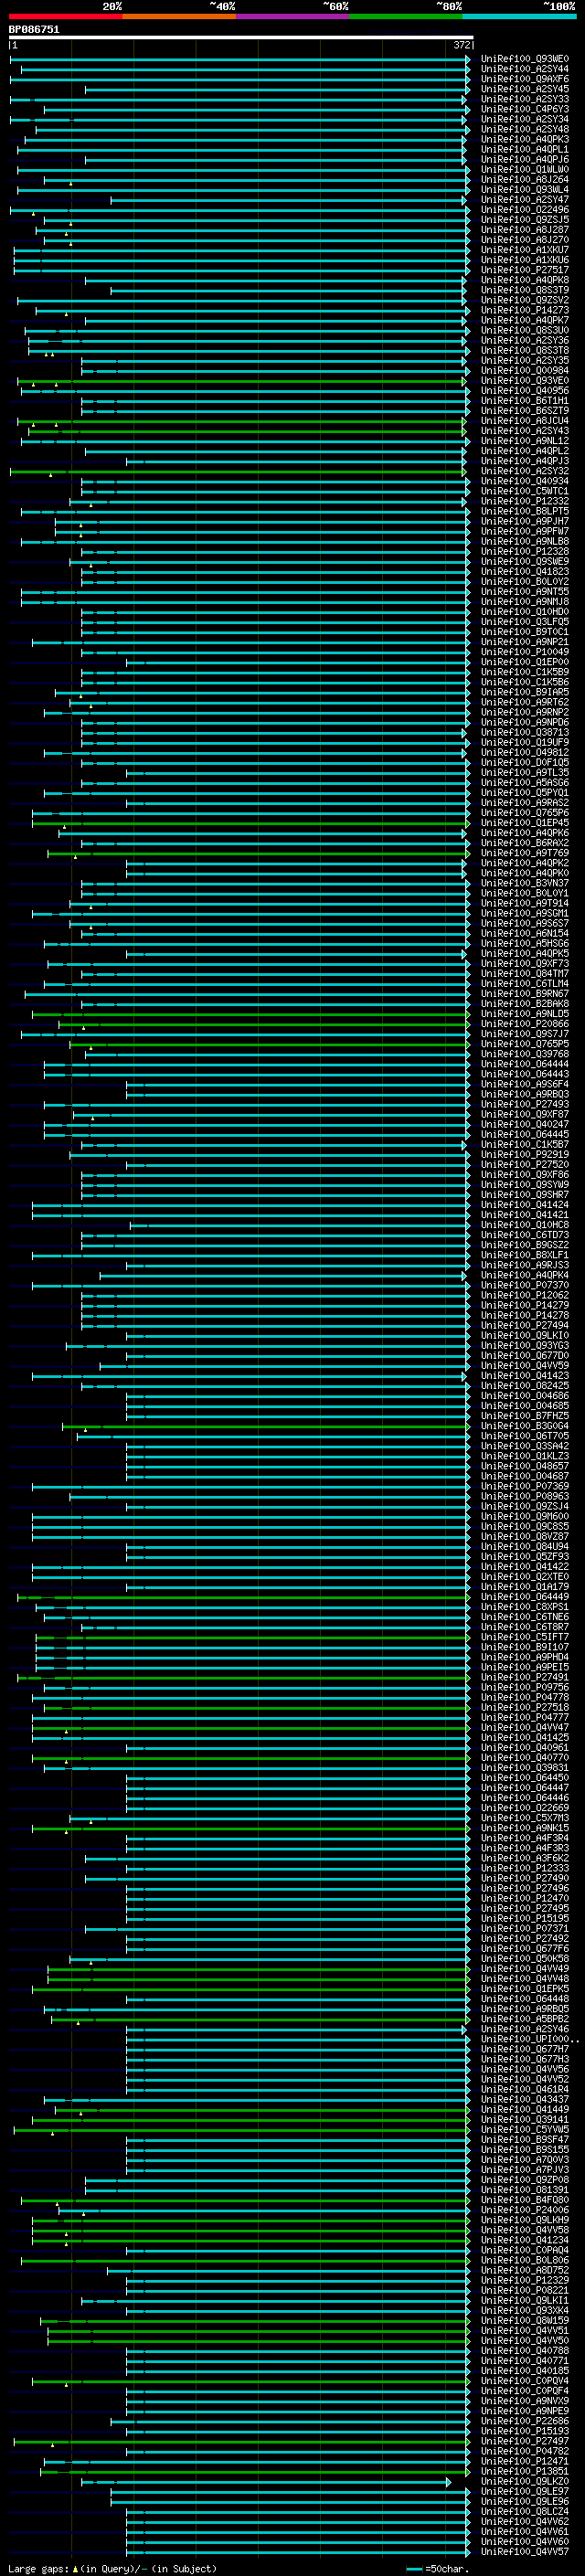Select hit label UniRef100_Q41424
This screenshot has height=2576, width=585.
(524, 1205)
